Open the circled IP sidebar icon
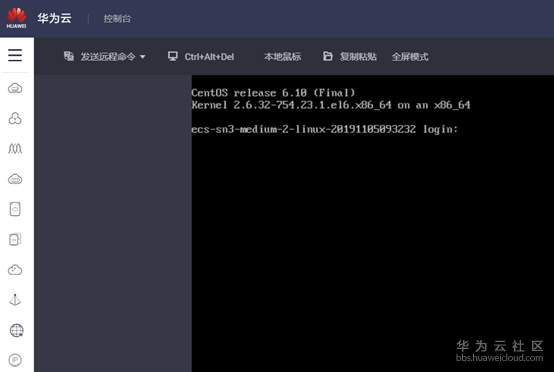Image resolution: width=554 pixels, height=372 pixels. tap(15, 360)
